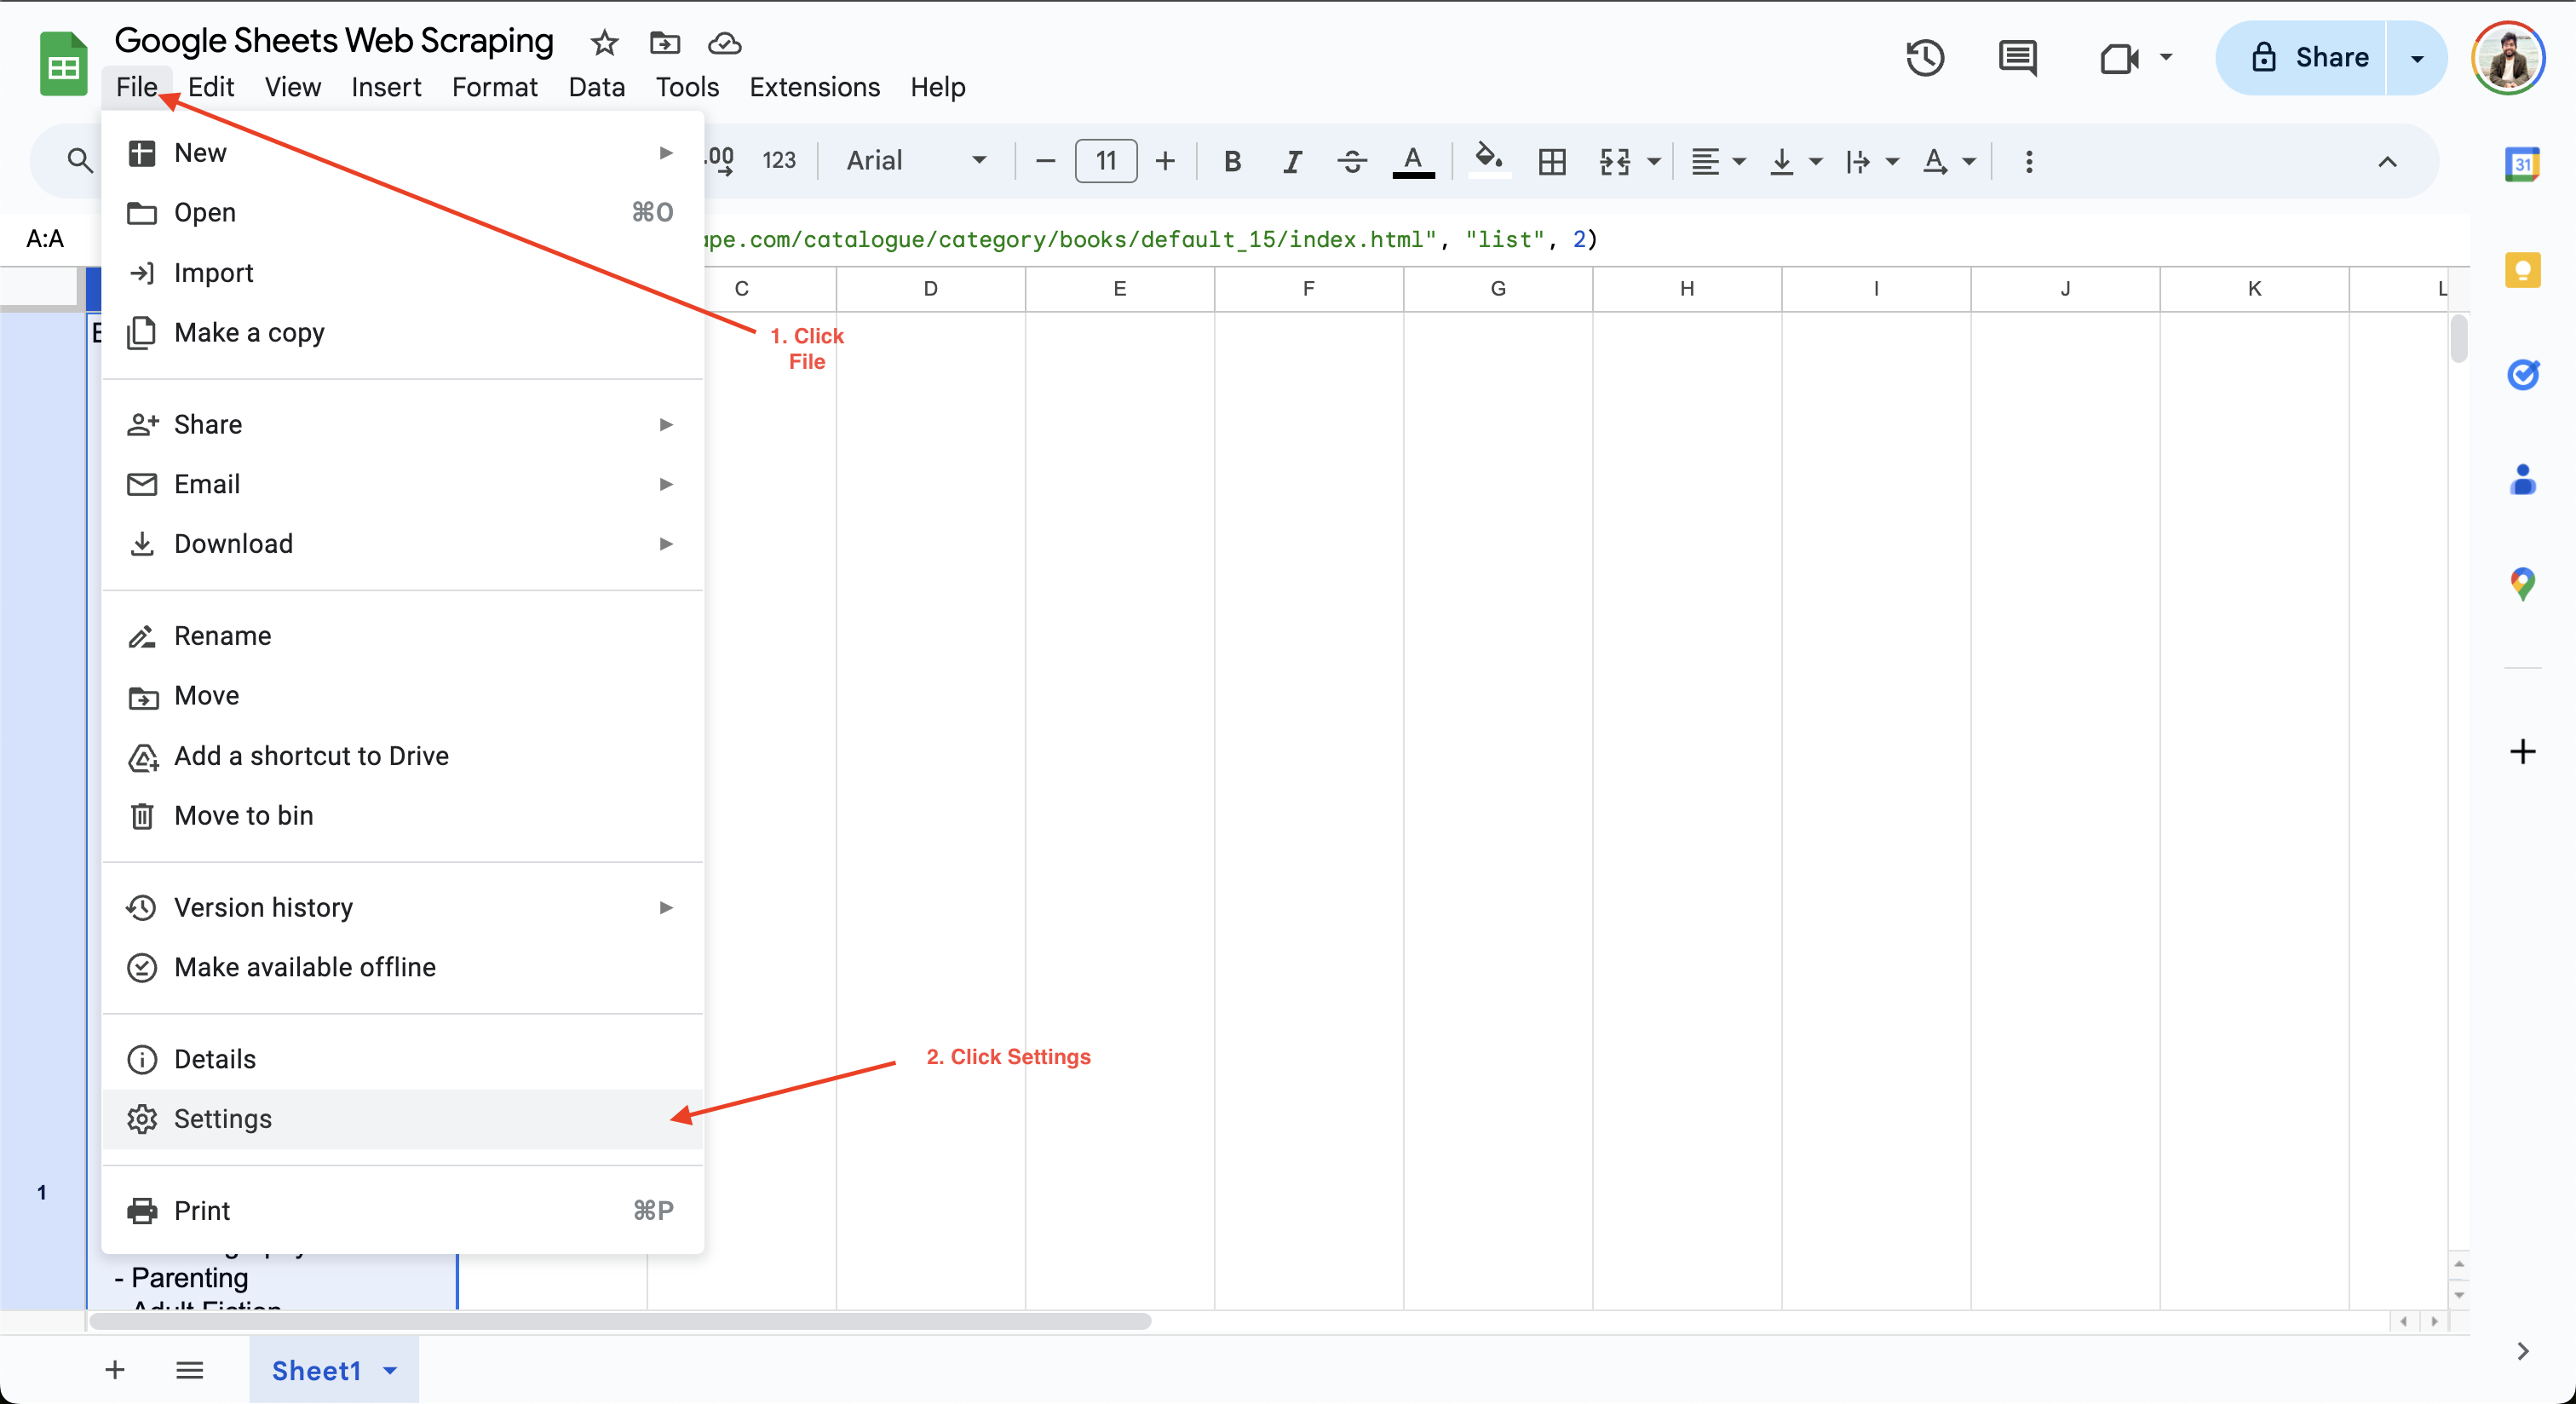Check document cloud save status icon
The width and height of the screenshot is (2576, 1404).
(x=723, y=43)
